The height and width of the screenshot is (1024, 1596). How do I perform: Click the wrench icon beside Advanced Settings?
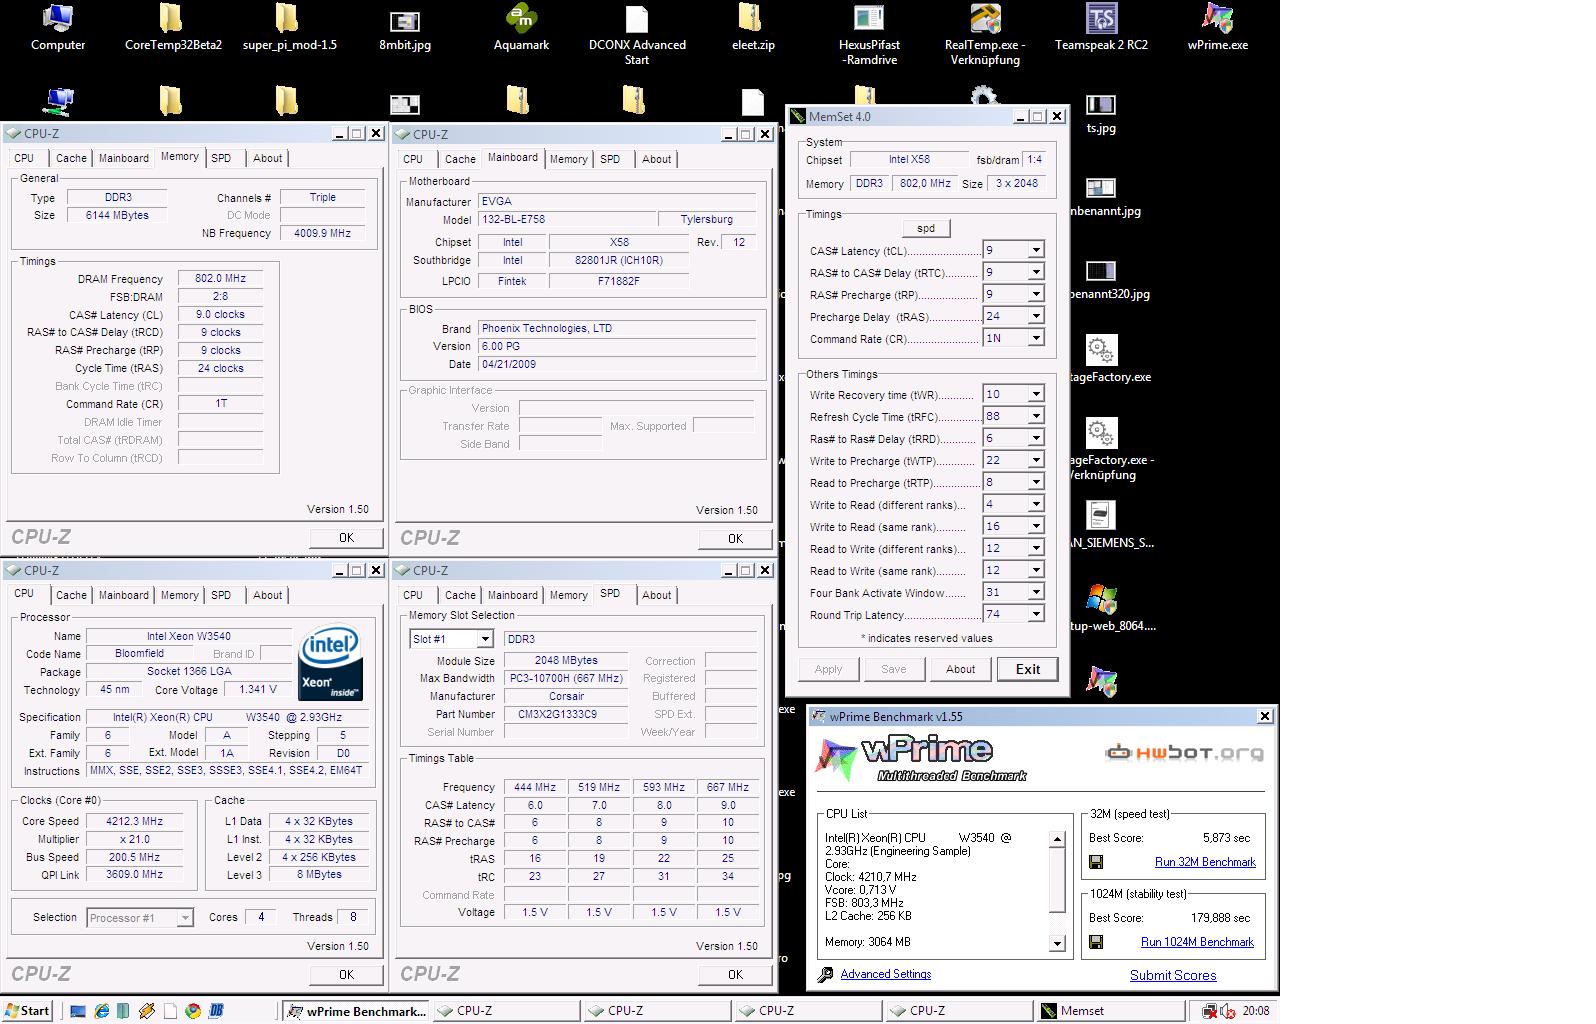click(x=825, y=975)
